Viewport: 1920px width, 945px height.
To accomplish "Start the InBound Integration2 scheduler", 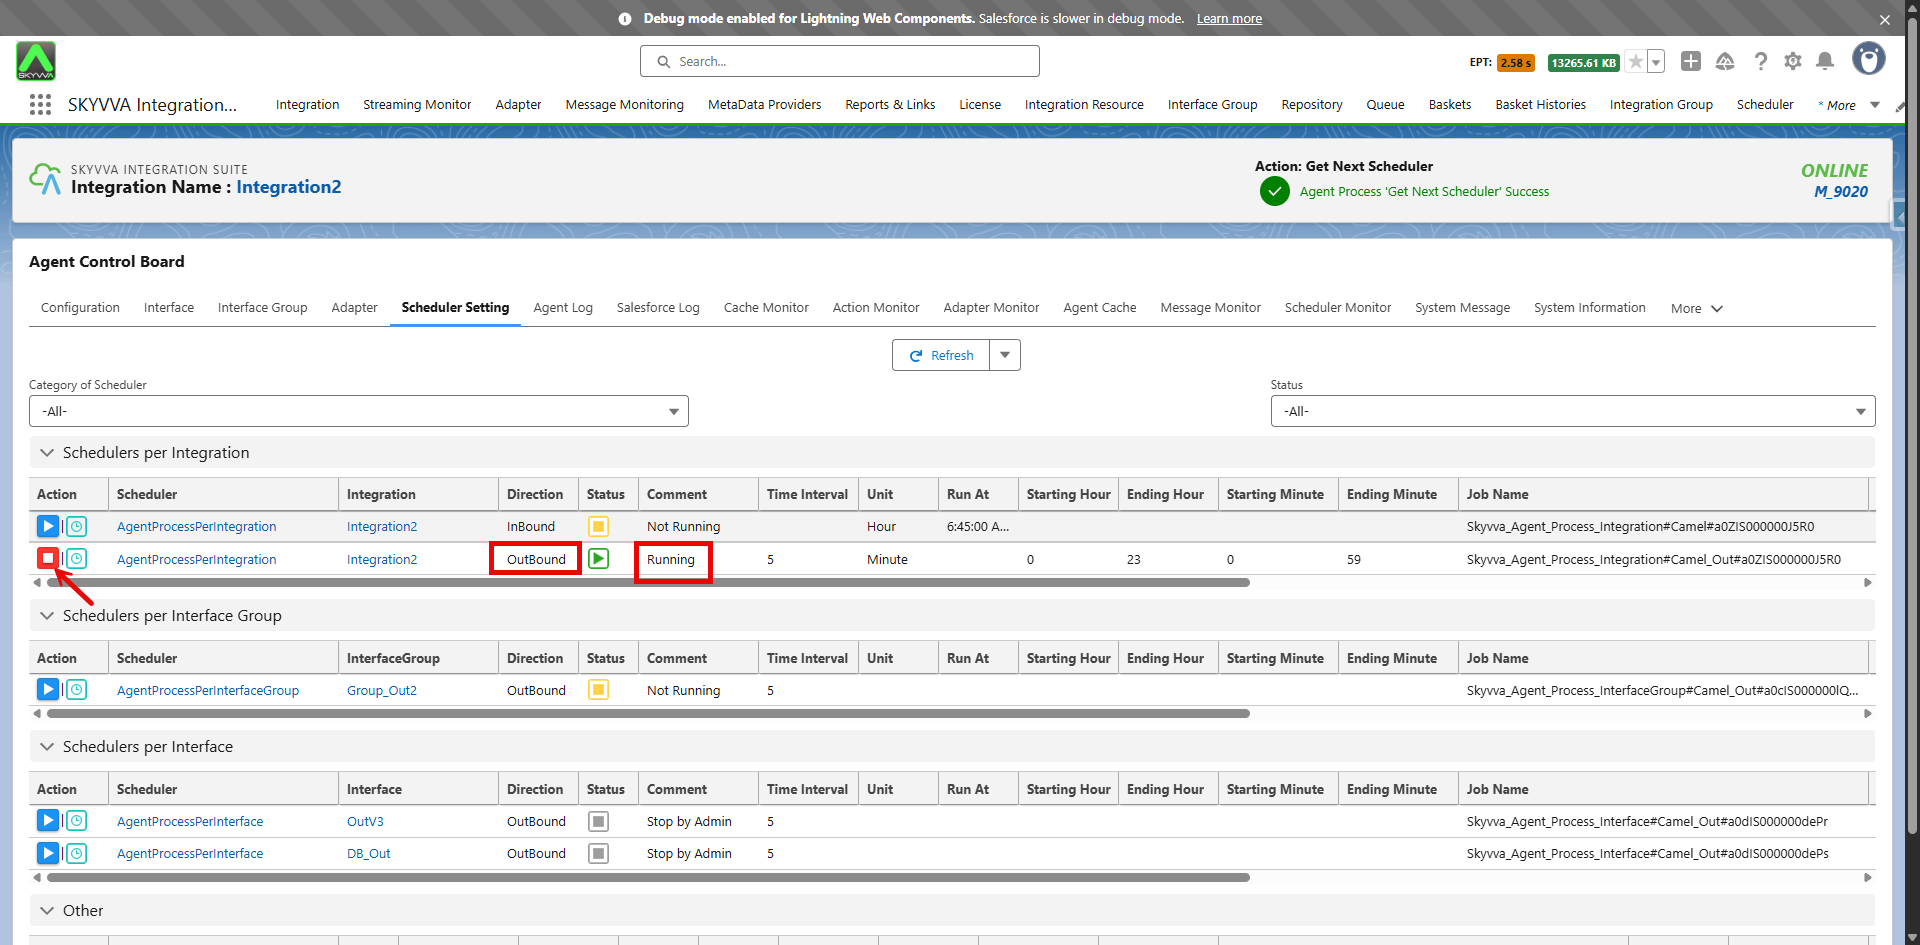I will coord(47,526).
